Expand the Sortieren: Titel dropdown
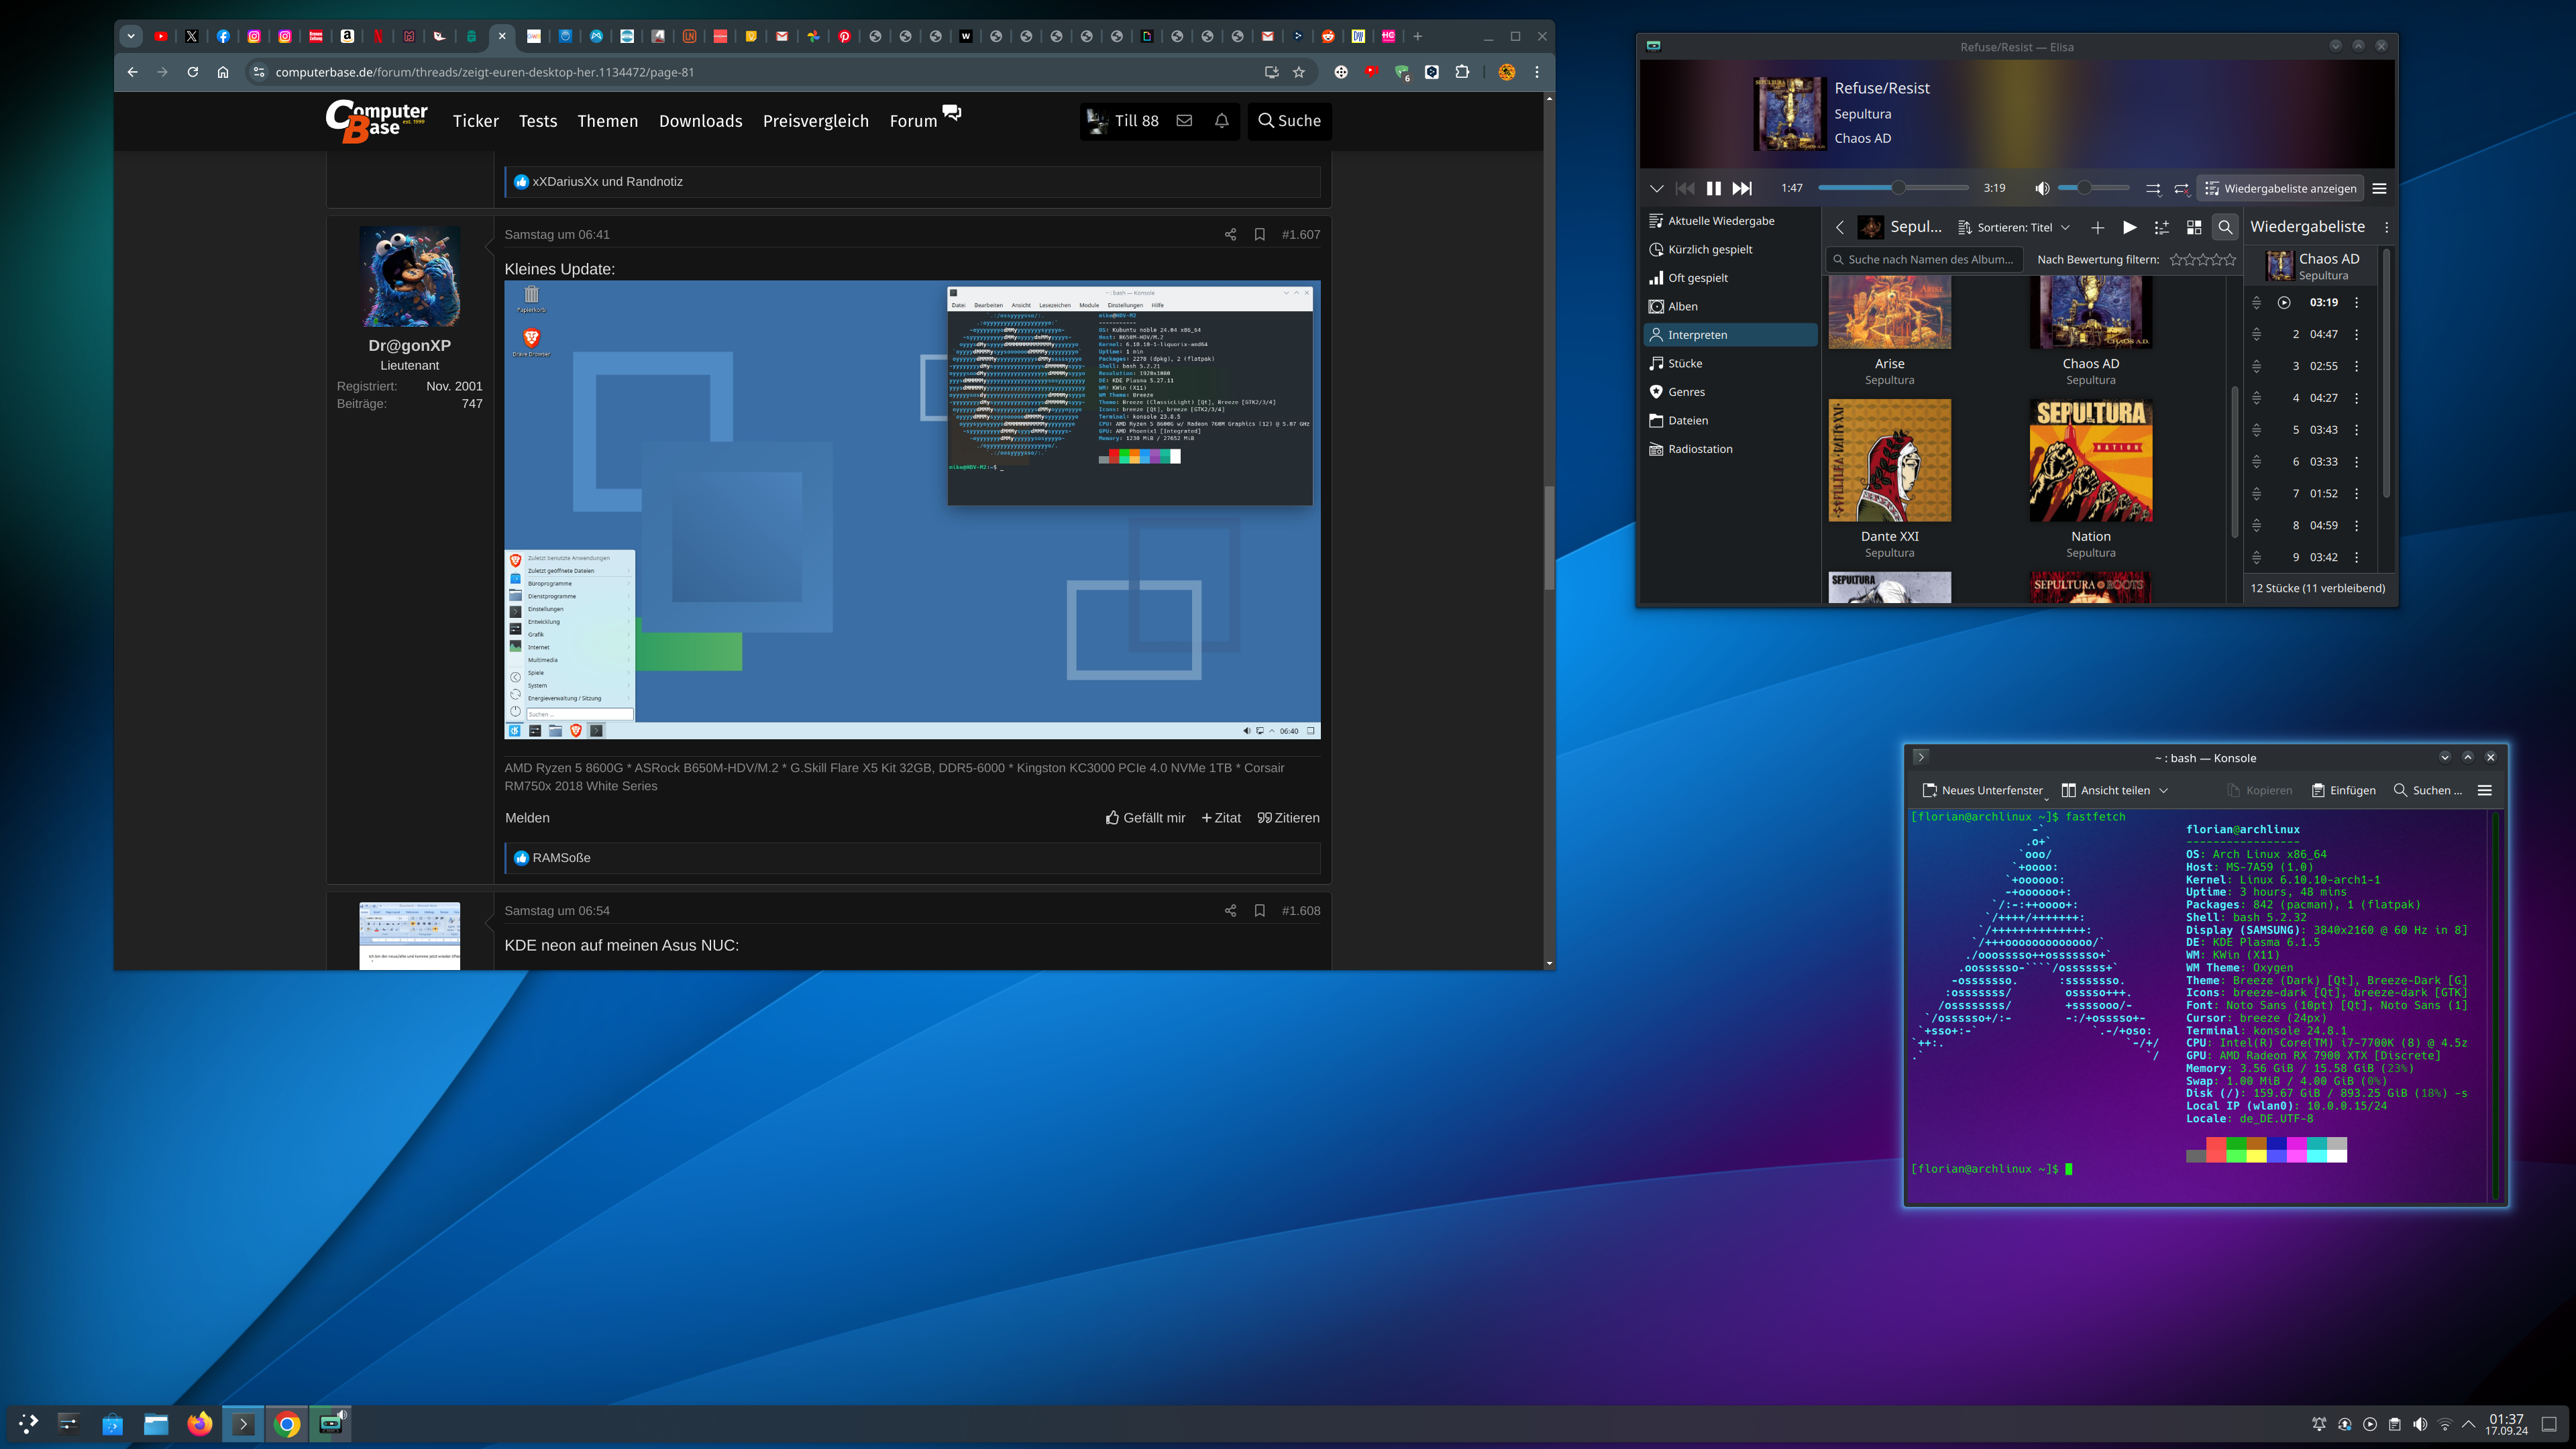The width and height of the screenshot is (2576, 1449). click(x=2013, y=228)
